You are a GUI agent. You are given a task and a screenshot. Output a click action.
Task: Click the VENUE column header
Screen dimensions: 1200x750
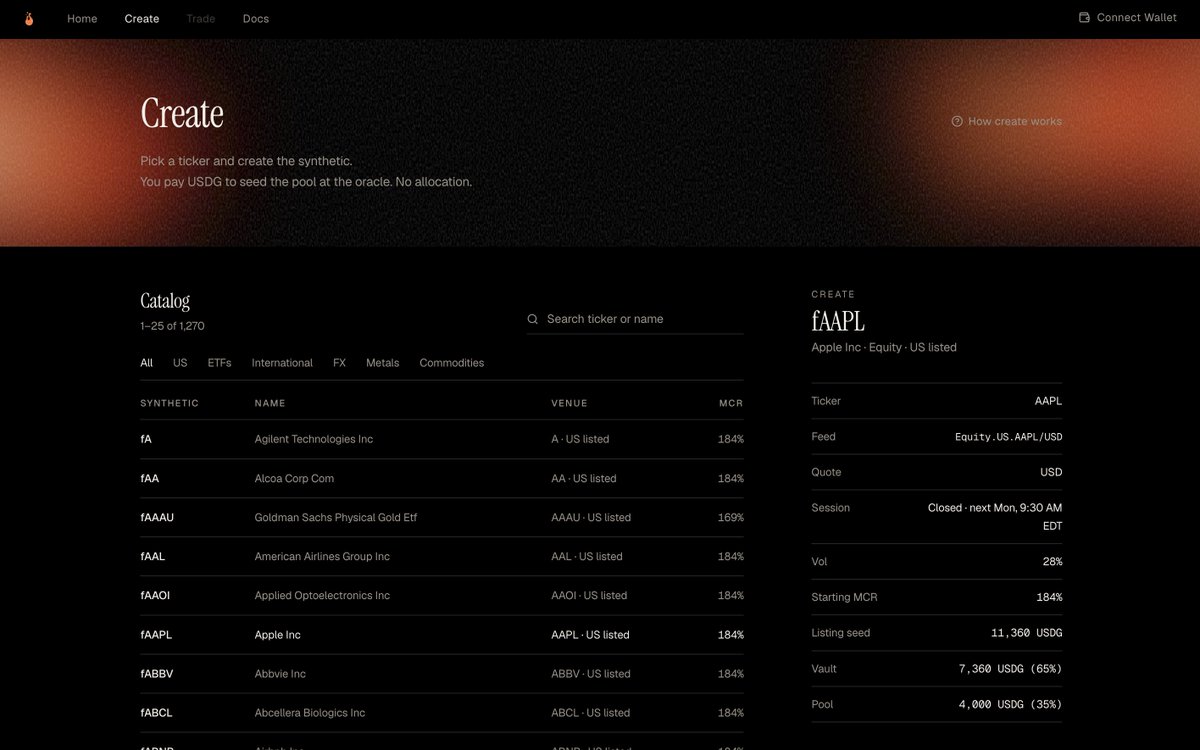coord(569,403)
